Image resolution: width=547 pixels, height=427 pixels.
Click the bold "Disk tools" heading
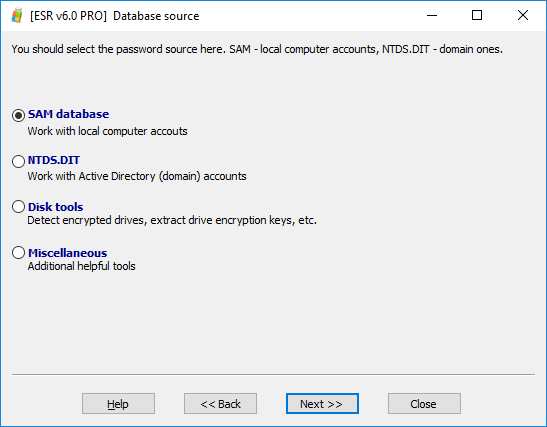point(55,207)
